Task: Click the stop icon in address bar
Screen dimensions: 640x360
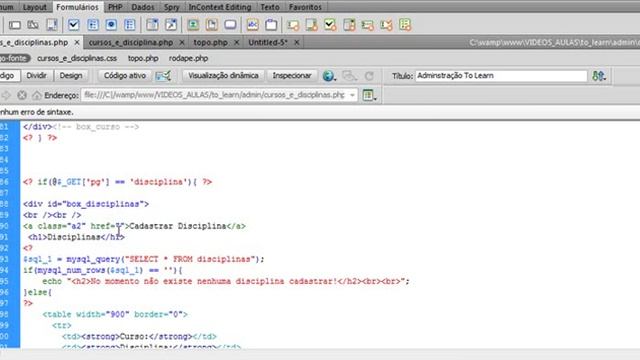Action: 22,95
